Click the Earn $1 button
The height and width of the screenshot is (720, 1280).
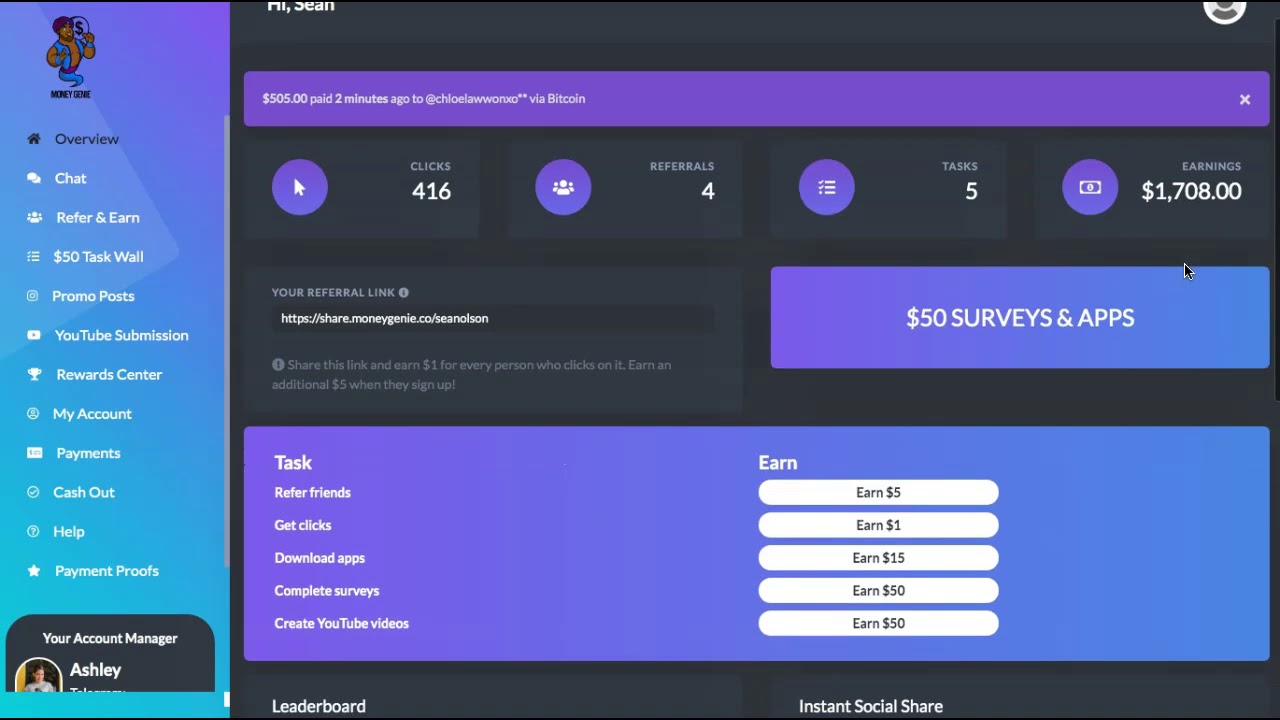878,525
